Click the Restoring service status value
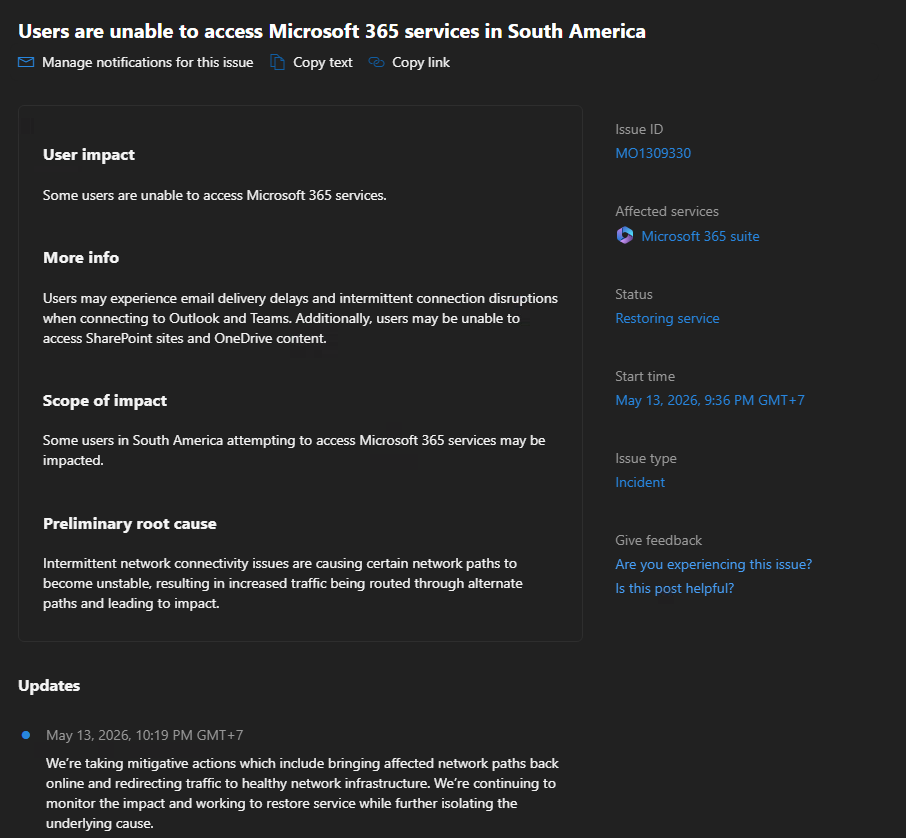Viewport: 906px width, 838px height. click(667, 318)
